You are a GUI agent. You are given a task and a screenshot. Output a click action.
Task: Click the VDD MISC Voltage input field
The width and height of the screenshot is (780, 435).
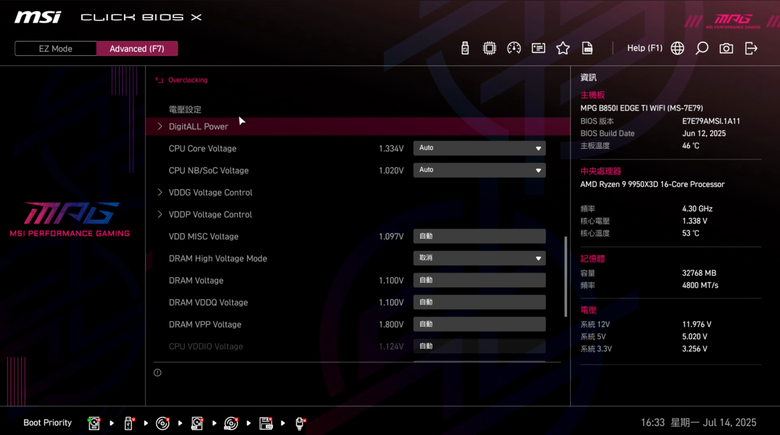click(x=479, y=236)
